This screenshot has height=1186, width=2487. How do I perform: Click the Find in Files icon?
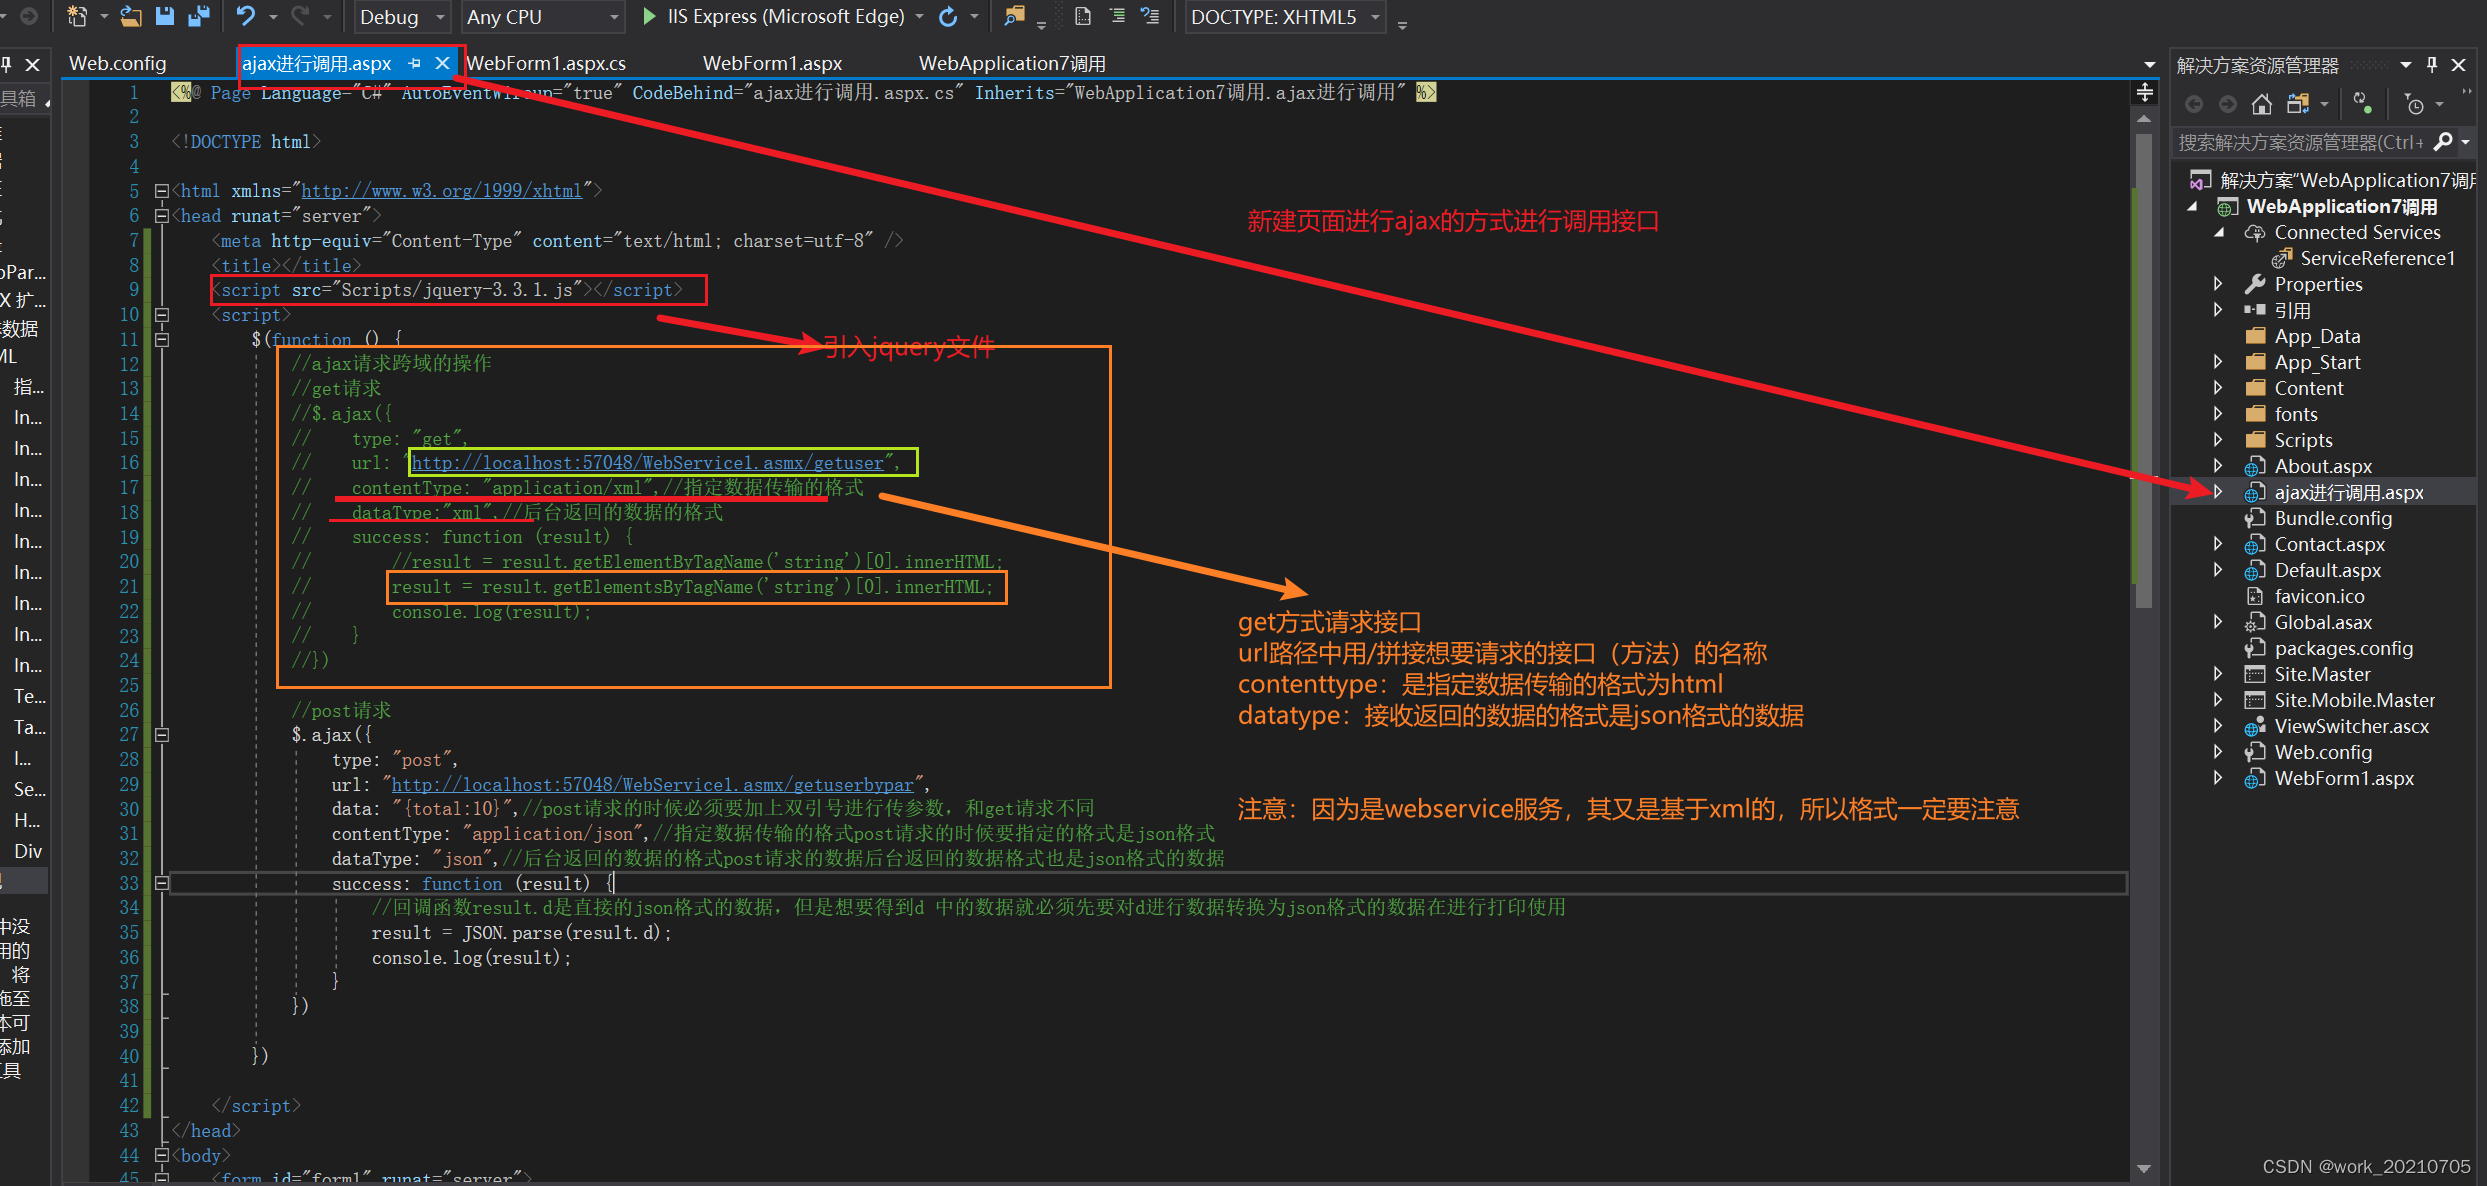(x=1015, y=16)
